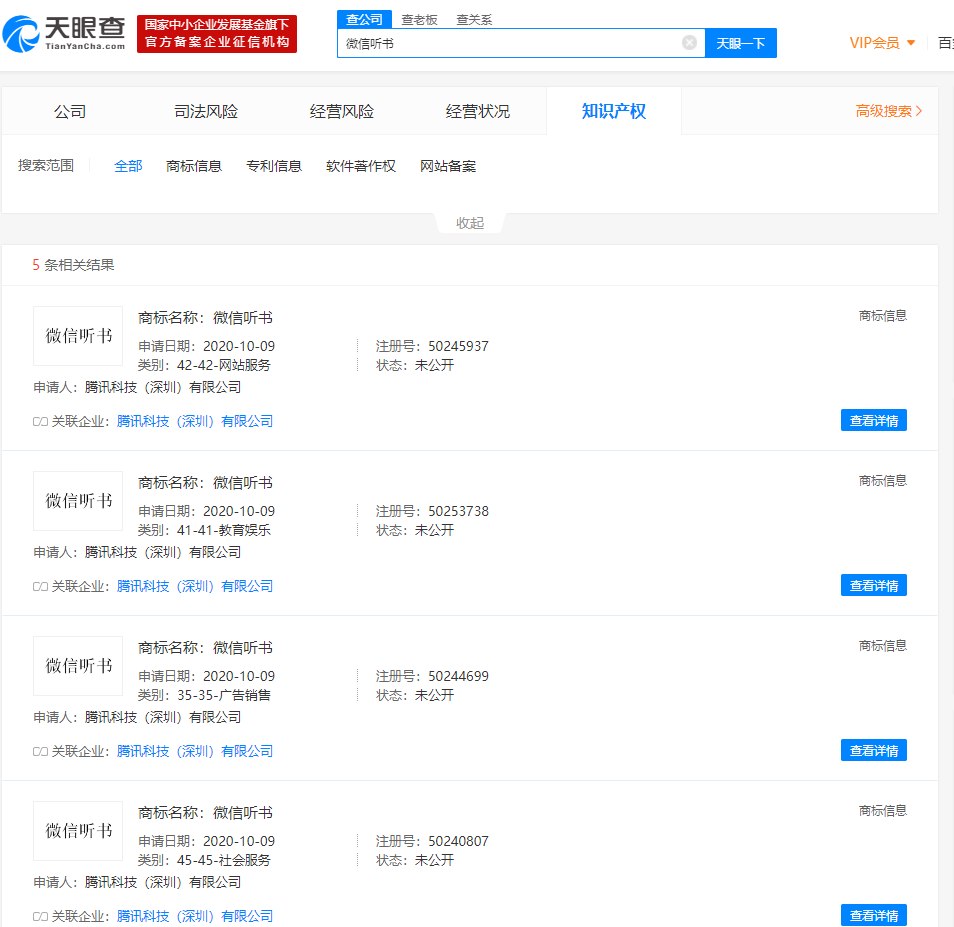Open 腾讯科技 link in 35-广告销售 result
Image resolution: width=954 pixels, height=927 pixels.
[195, 751]
